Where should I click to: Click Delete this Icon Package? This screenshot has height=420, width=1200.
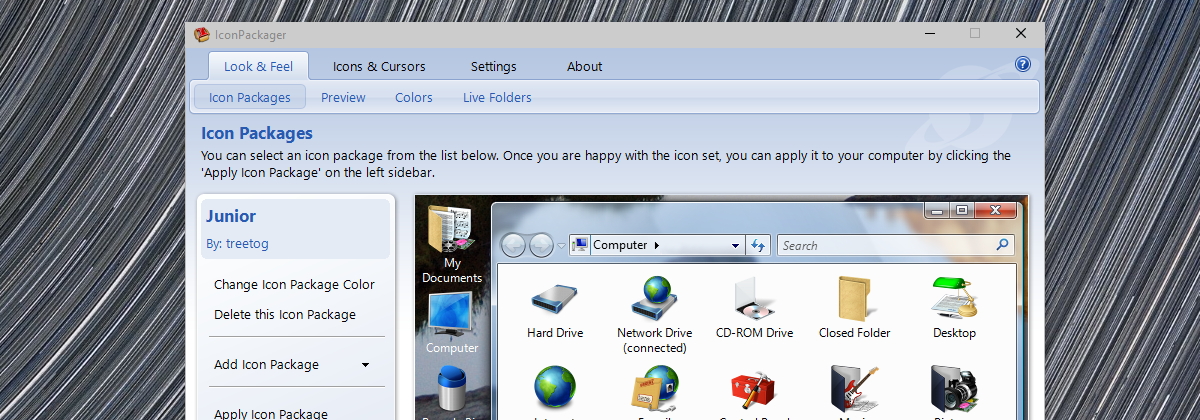coord(285,314)
